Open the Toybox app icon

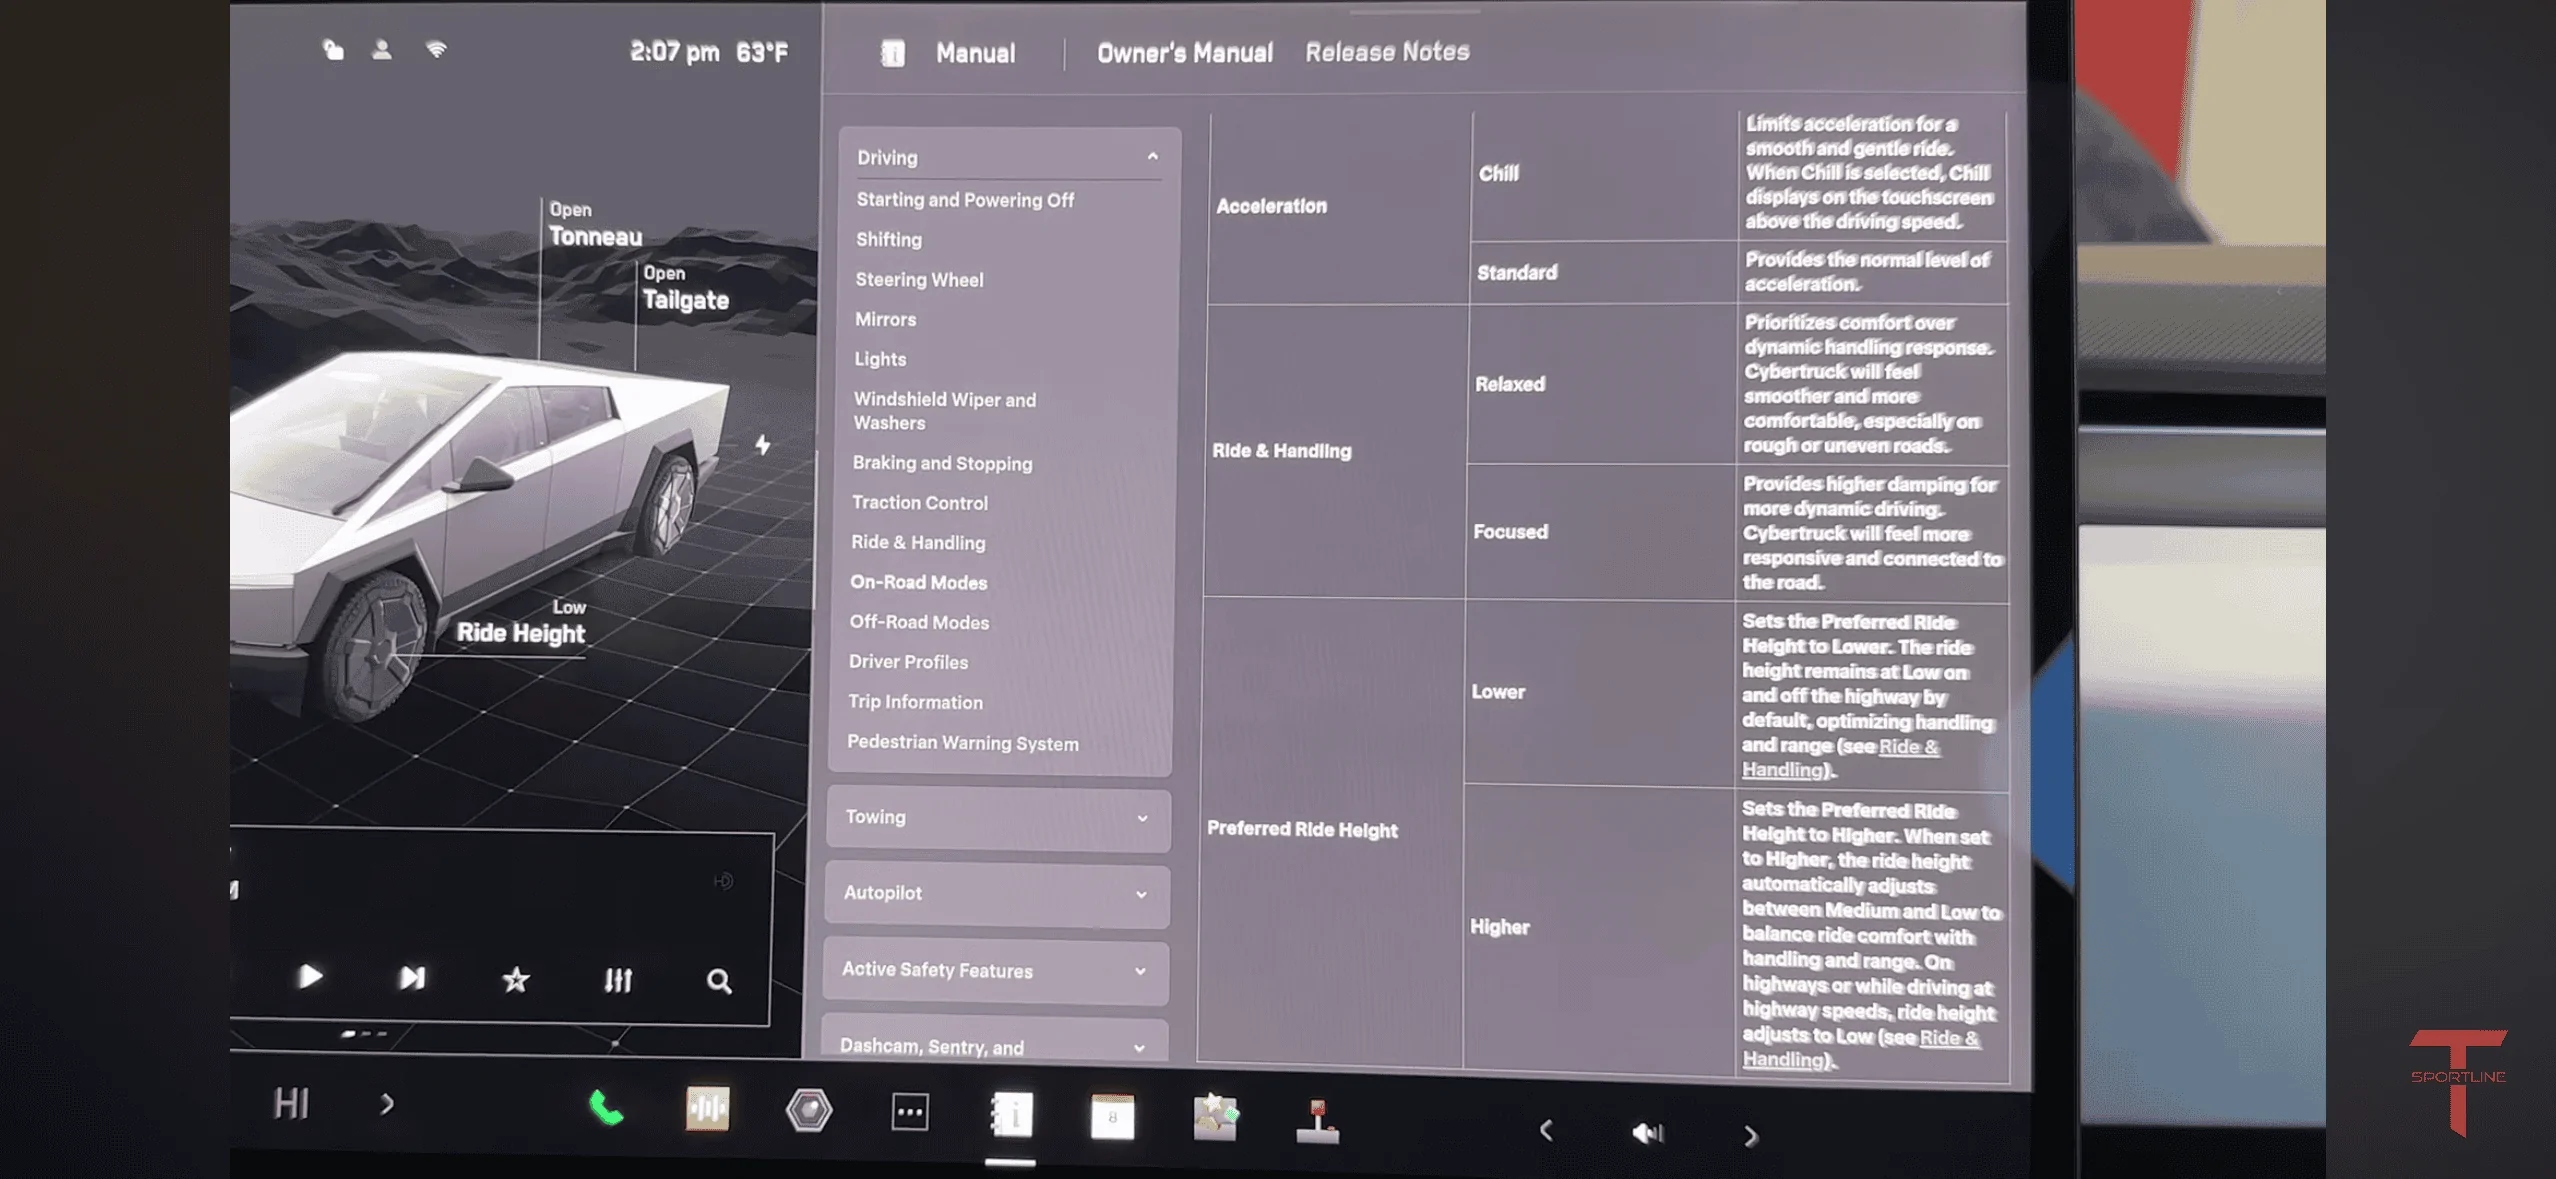click(1216, 1117)
